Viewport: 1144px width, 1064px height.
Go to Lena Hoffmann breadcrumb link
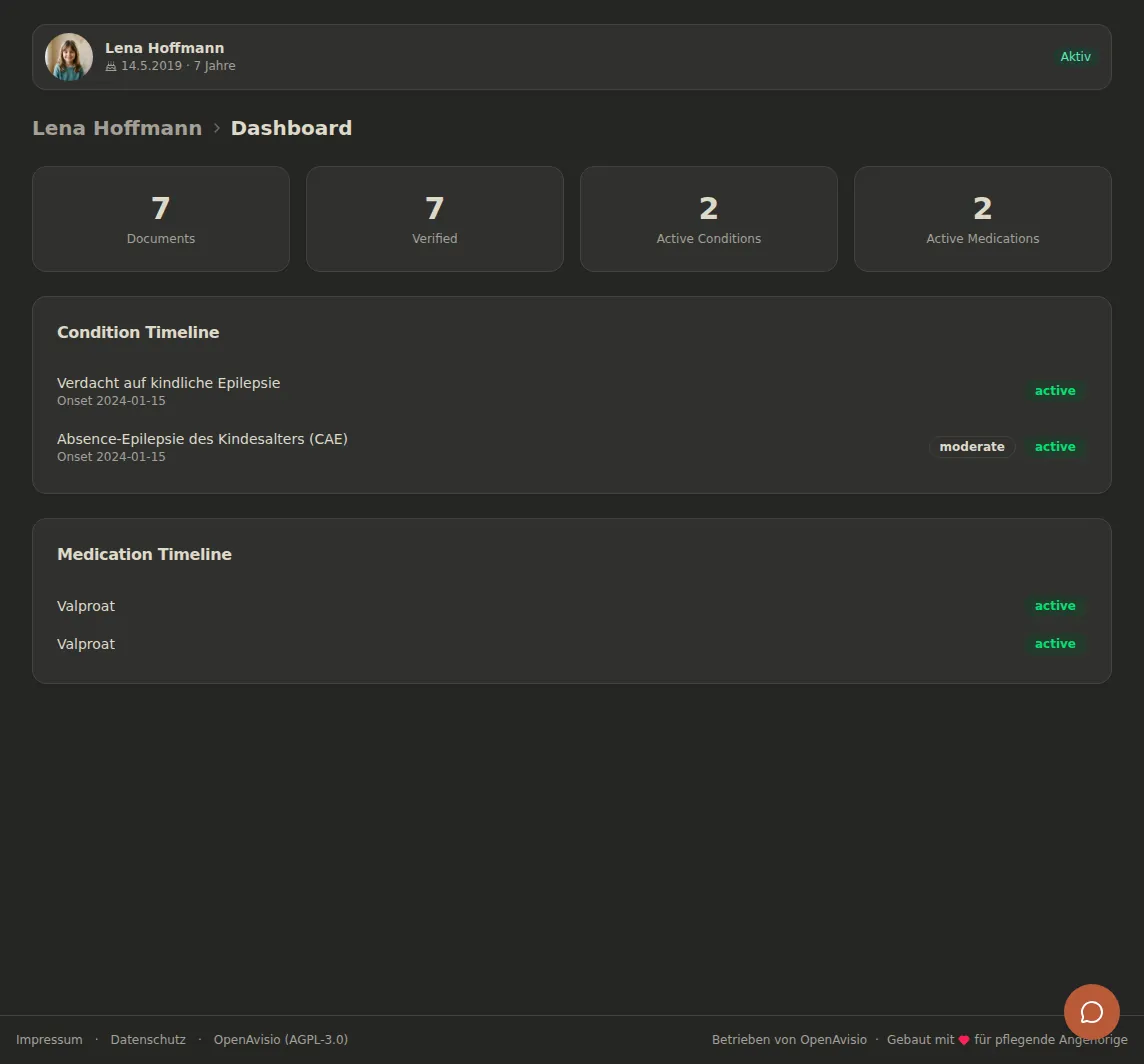coord(117,128)
